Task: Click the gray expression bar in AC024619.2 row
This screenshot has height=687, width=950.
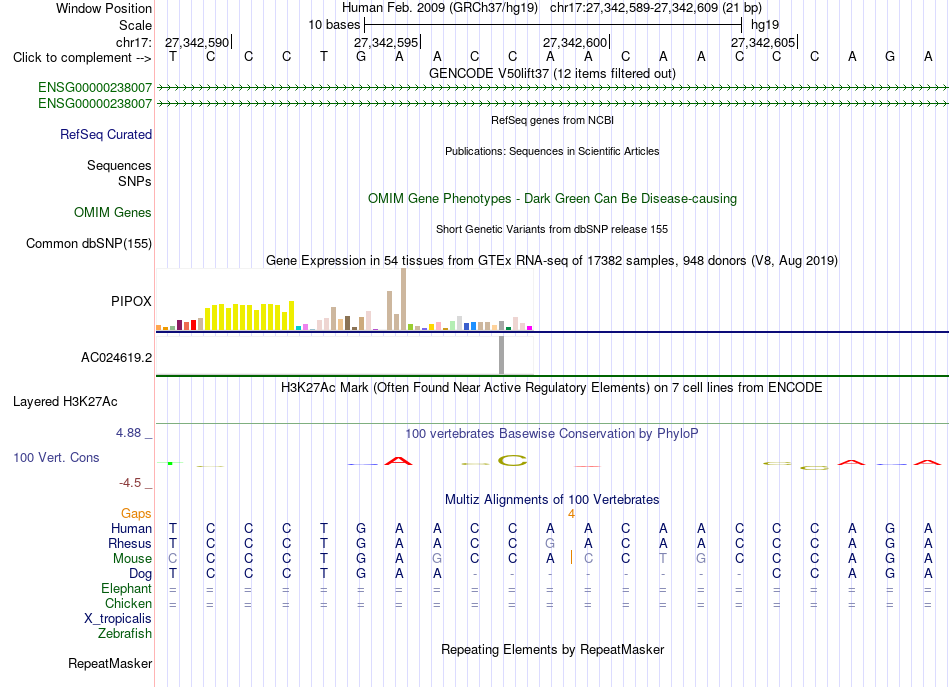Action: (501, 355)
